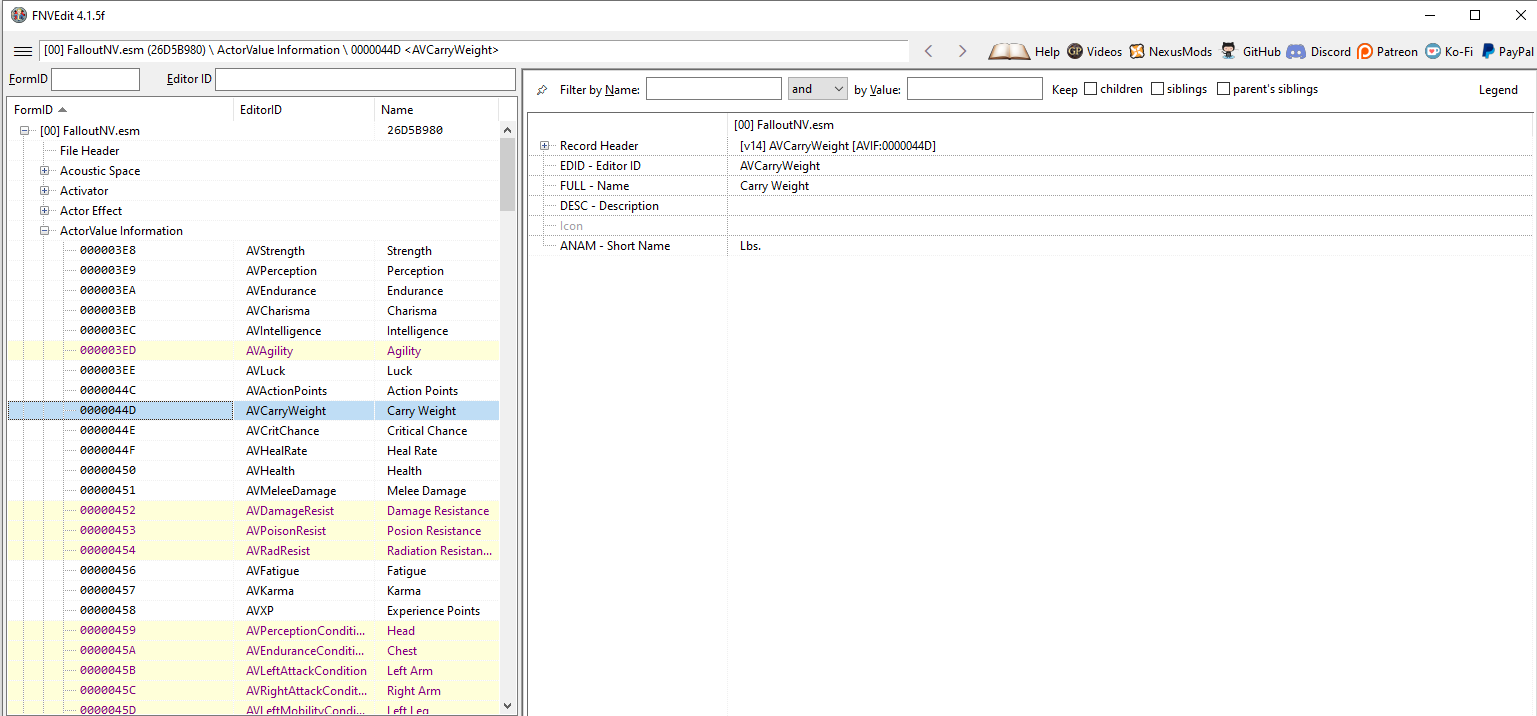Click the EDID value AVCarryWeight cell
This screenshot has width=1537, height=716.
click(1130, 166)
